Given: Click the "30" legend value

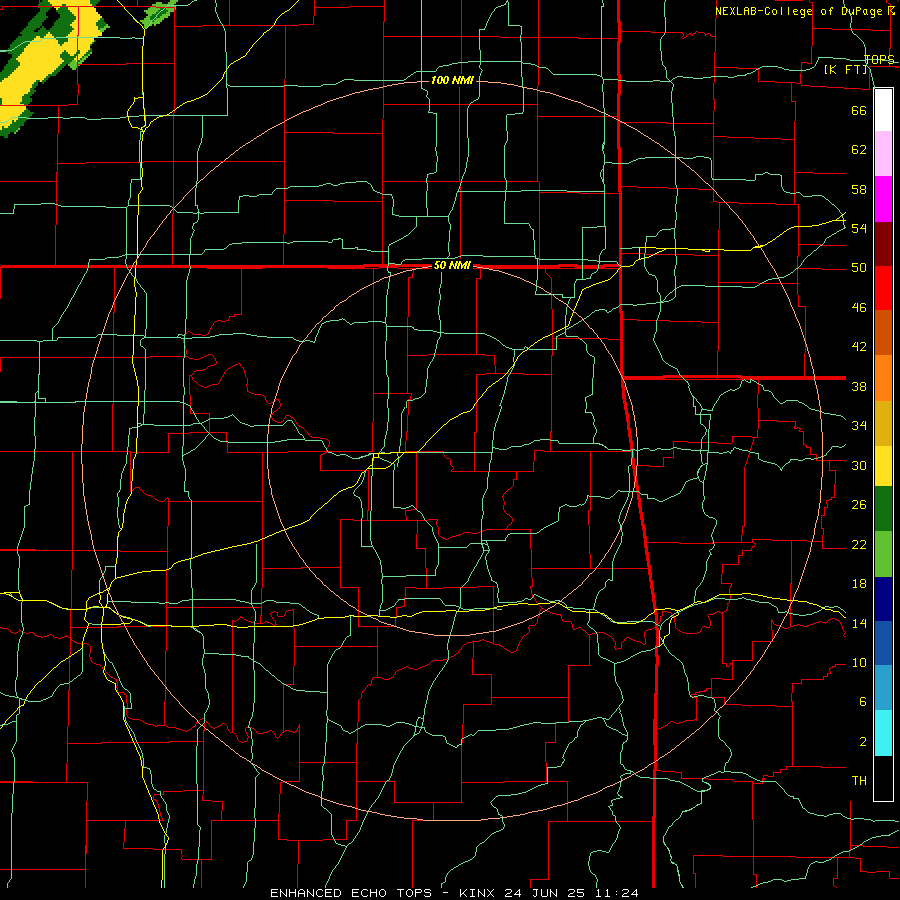Looking at the screenshot, I should [x=859, y=465].
